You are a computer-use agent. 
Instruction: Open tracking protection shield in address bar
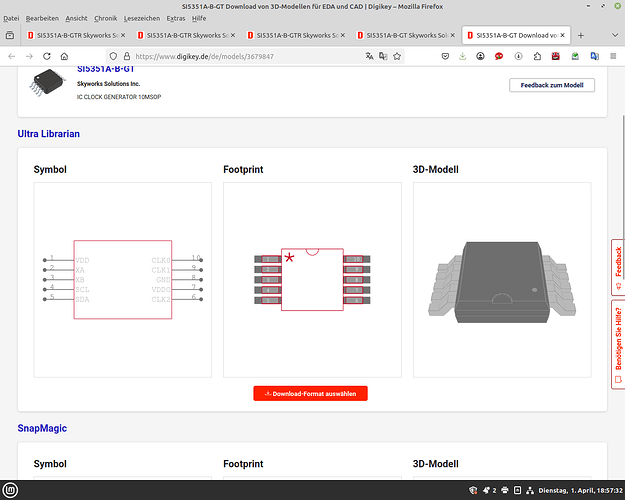click(113, 56)
